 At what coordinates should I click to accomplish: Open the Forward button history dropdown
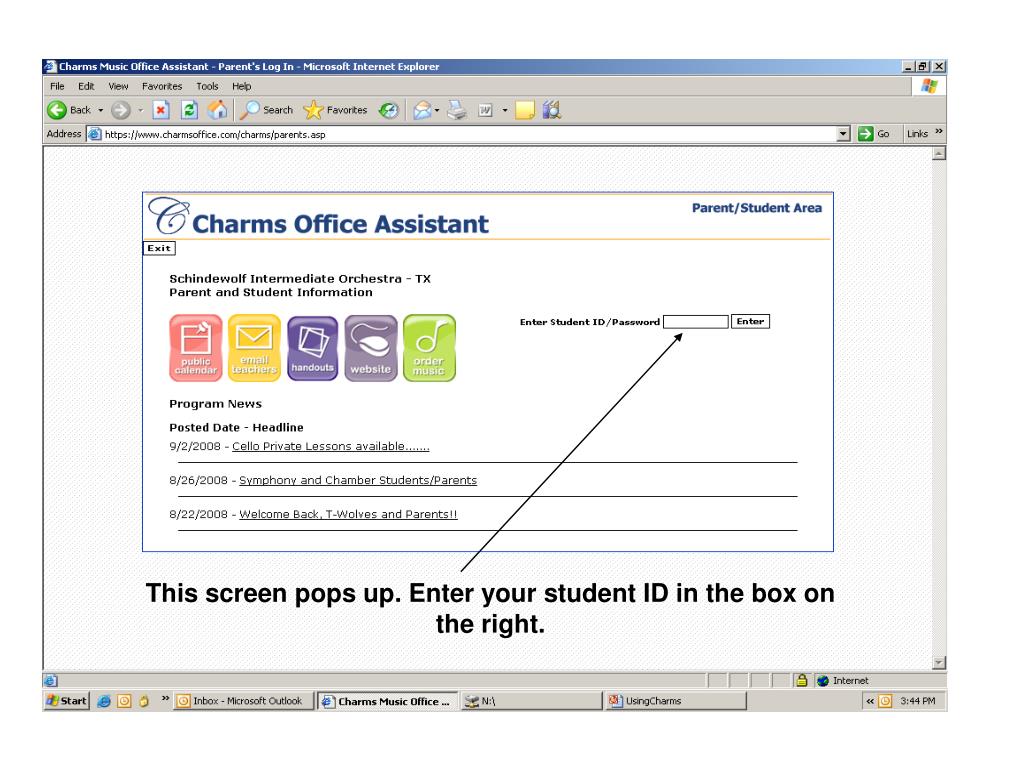click(x=140, y=110)
